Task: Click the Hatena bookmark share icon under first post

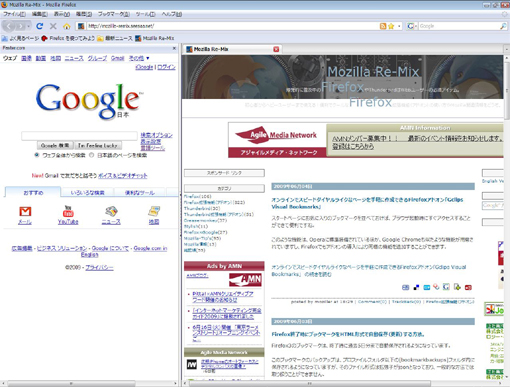Action: 405,287
